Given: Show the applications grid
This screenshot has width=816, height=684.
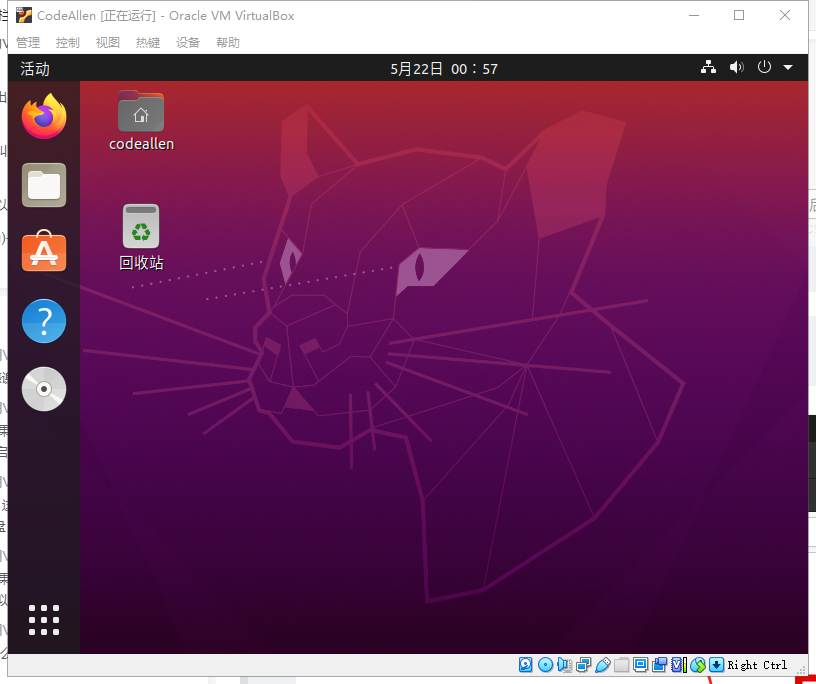Looking at the screenshot, I should [x=44, y=619].
